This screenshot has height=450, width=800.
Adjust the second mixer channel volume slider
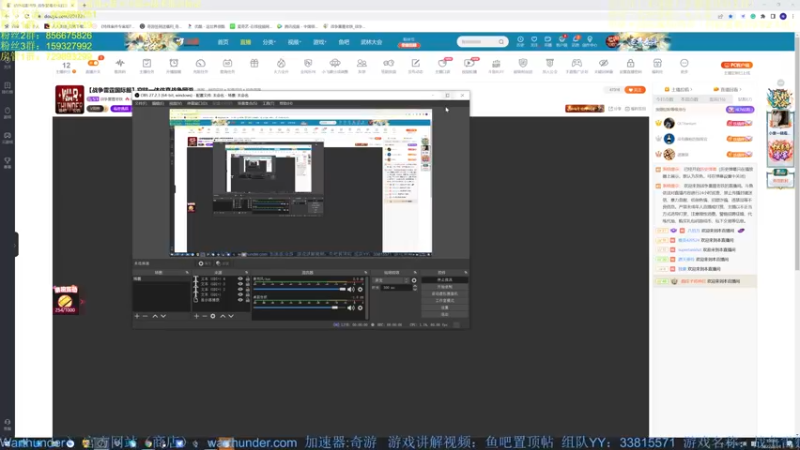[299, 308]
